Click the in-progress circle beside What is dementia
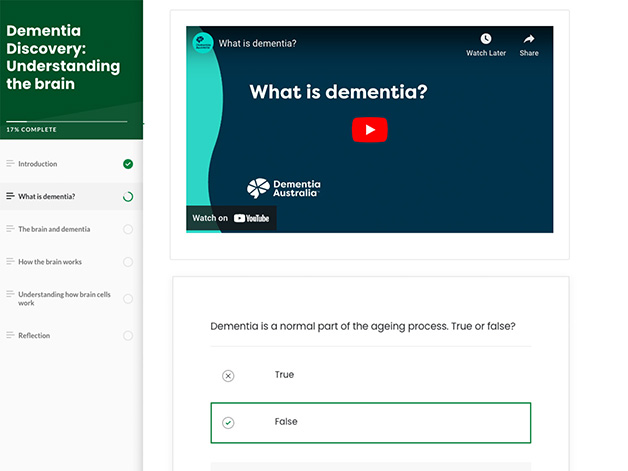The width and height of the screenshot is (628, 471). (127, 197)
